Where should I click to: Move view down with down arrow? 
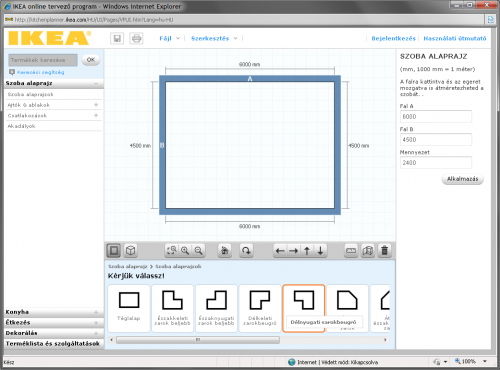click(x=320, y=251)
